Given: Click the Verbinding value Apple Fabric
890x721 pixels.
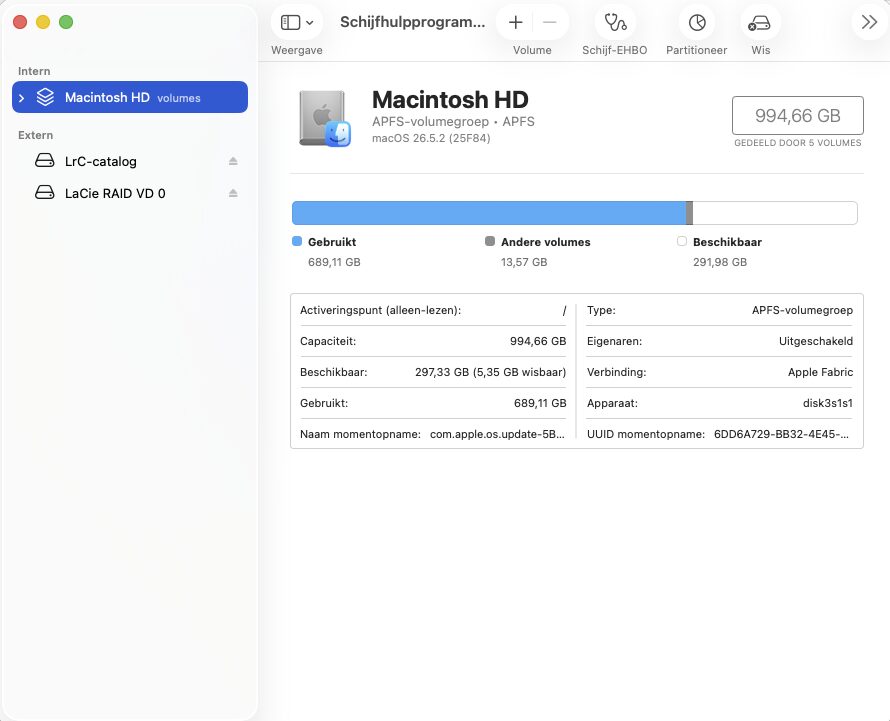Looking at the screenshot, I should point(820,372).
